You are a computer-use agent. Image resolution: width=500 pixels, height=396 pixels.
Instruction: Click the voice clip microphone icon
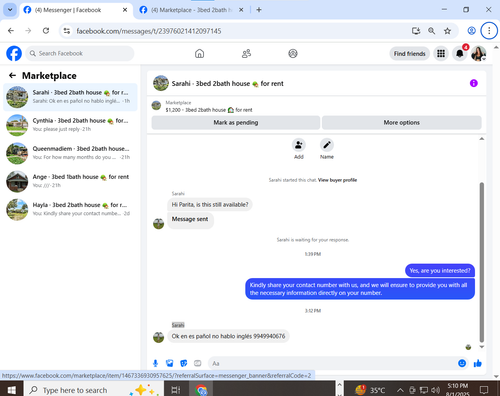[x=155, y=363]
